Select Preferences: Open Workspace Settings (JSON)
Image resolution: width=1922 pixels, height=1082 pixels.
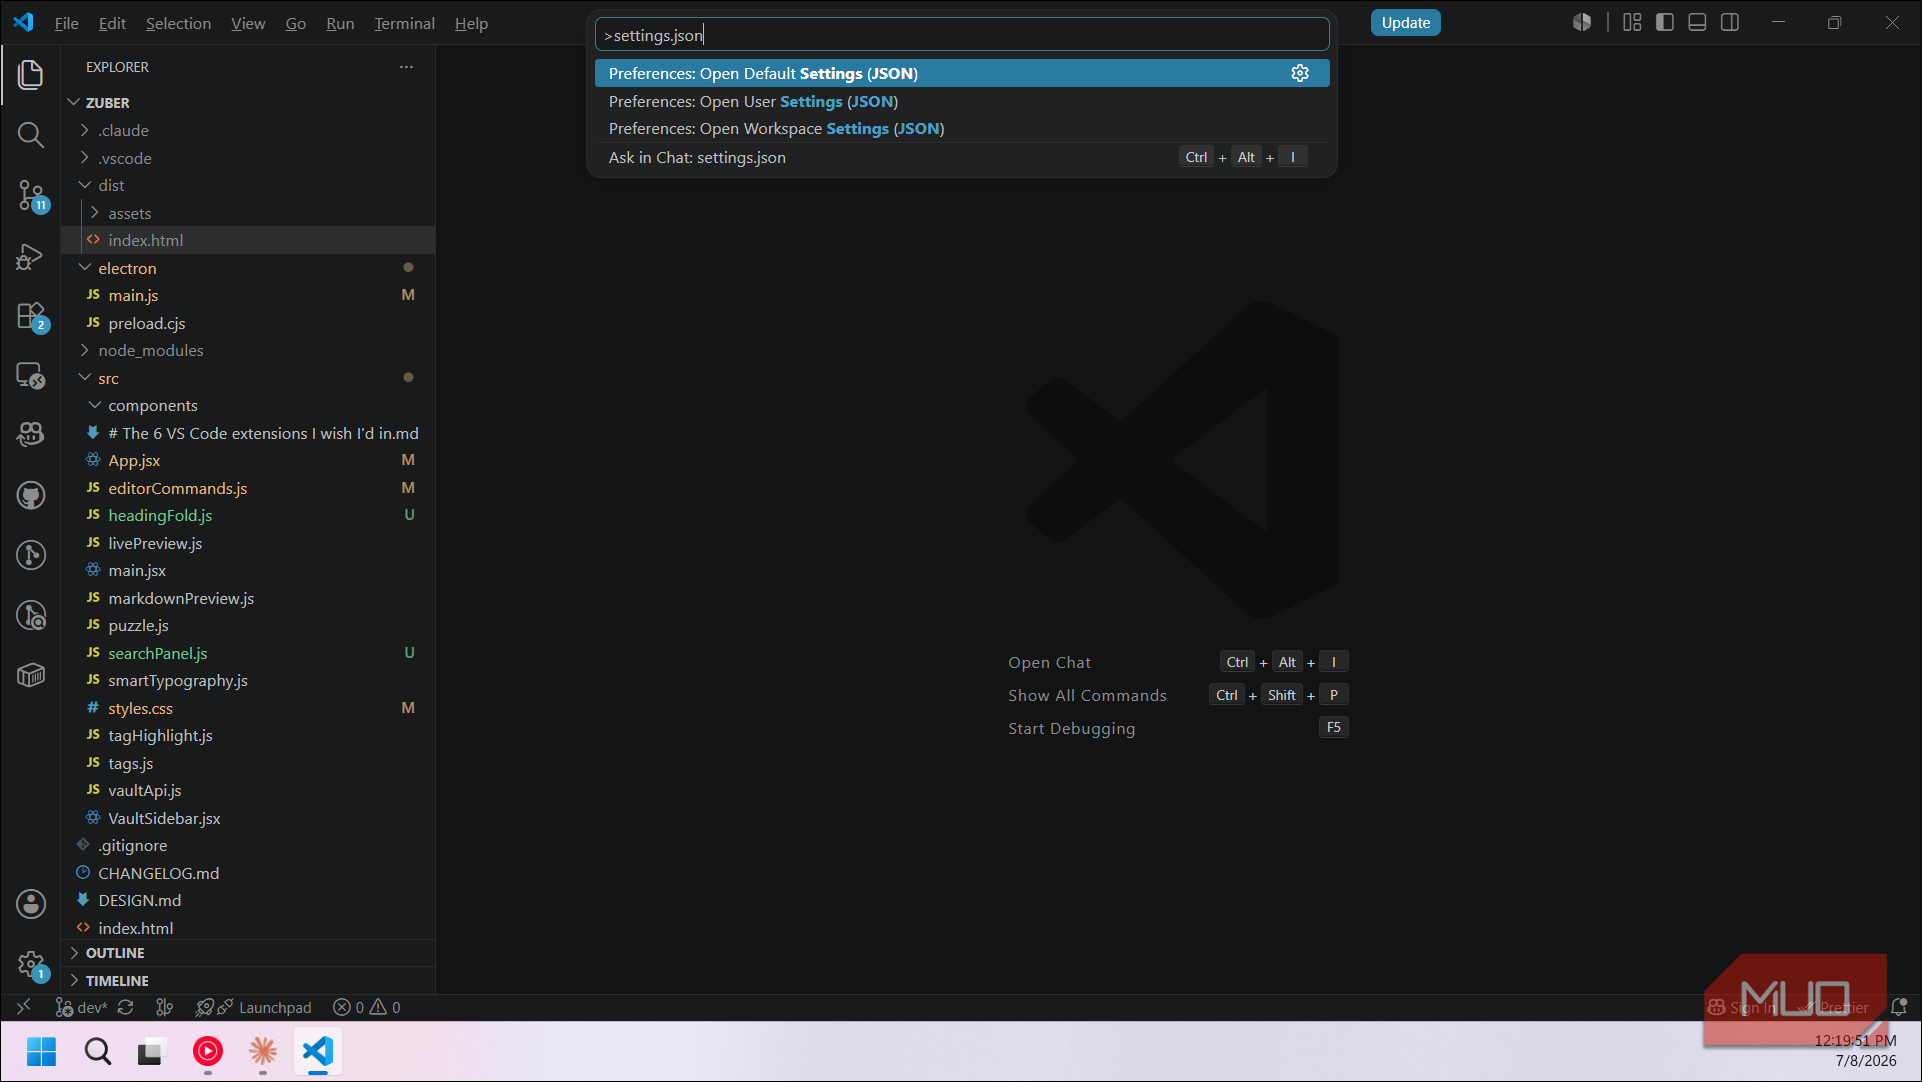point(962,128)
